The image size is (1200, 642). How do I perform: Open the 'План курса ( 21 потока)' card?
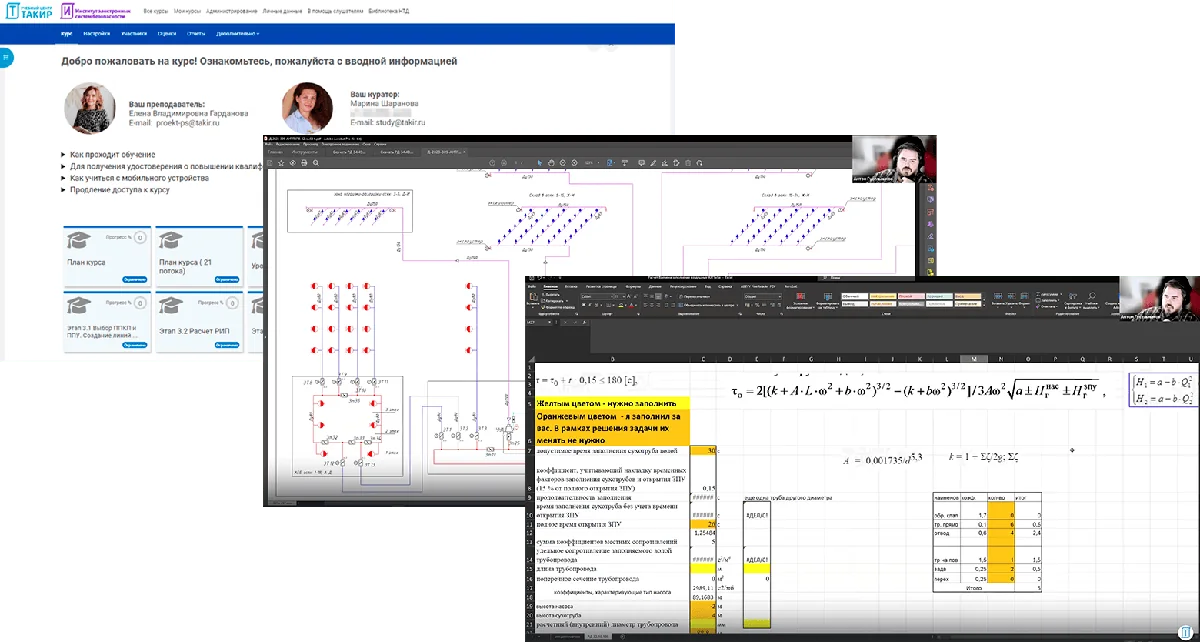(x=198, y=257)
